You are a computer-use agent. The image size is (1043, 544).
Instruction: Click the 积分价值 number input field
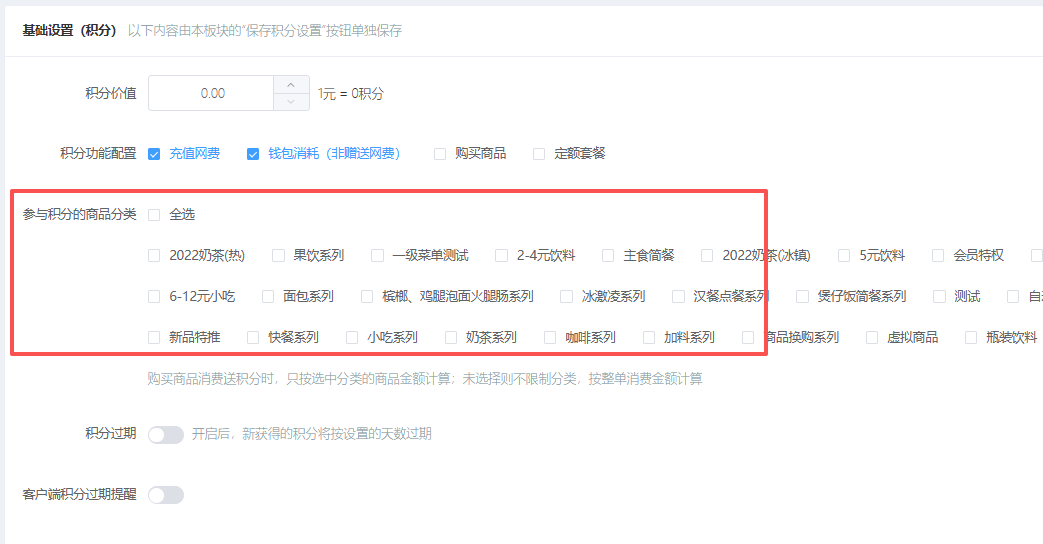[212, 93]
